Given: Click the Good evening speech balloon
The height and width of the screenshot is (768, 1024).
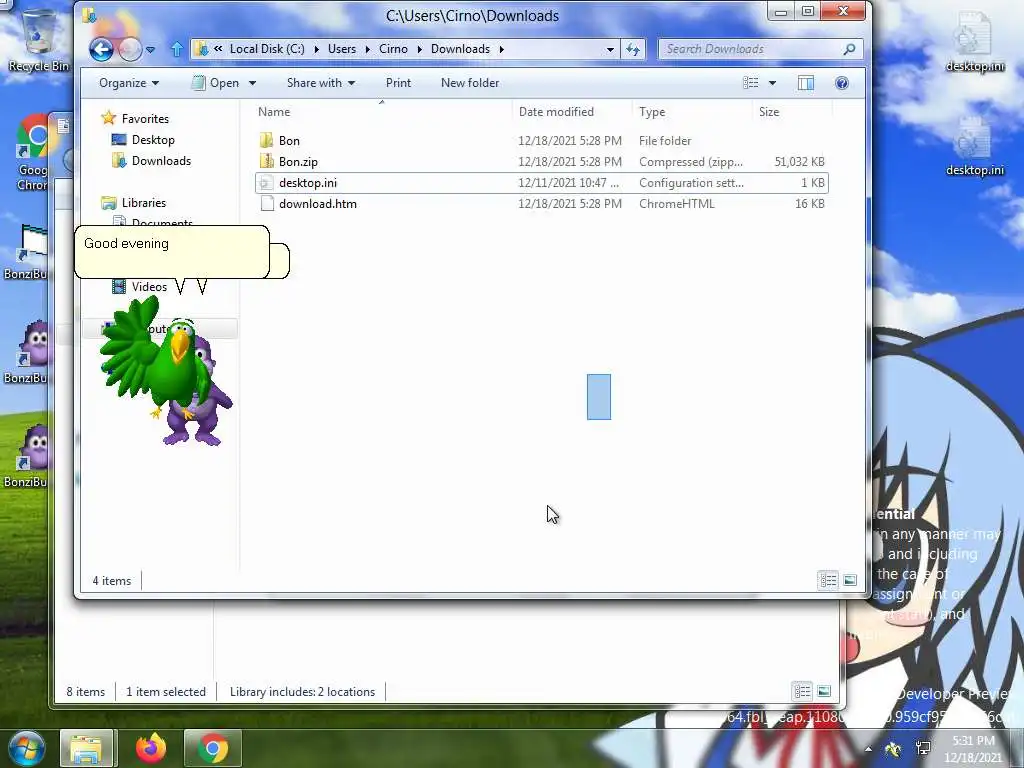Looking at the screenshot, I should 172,251.
